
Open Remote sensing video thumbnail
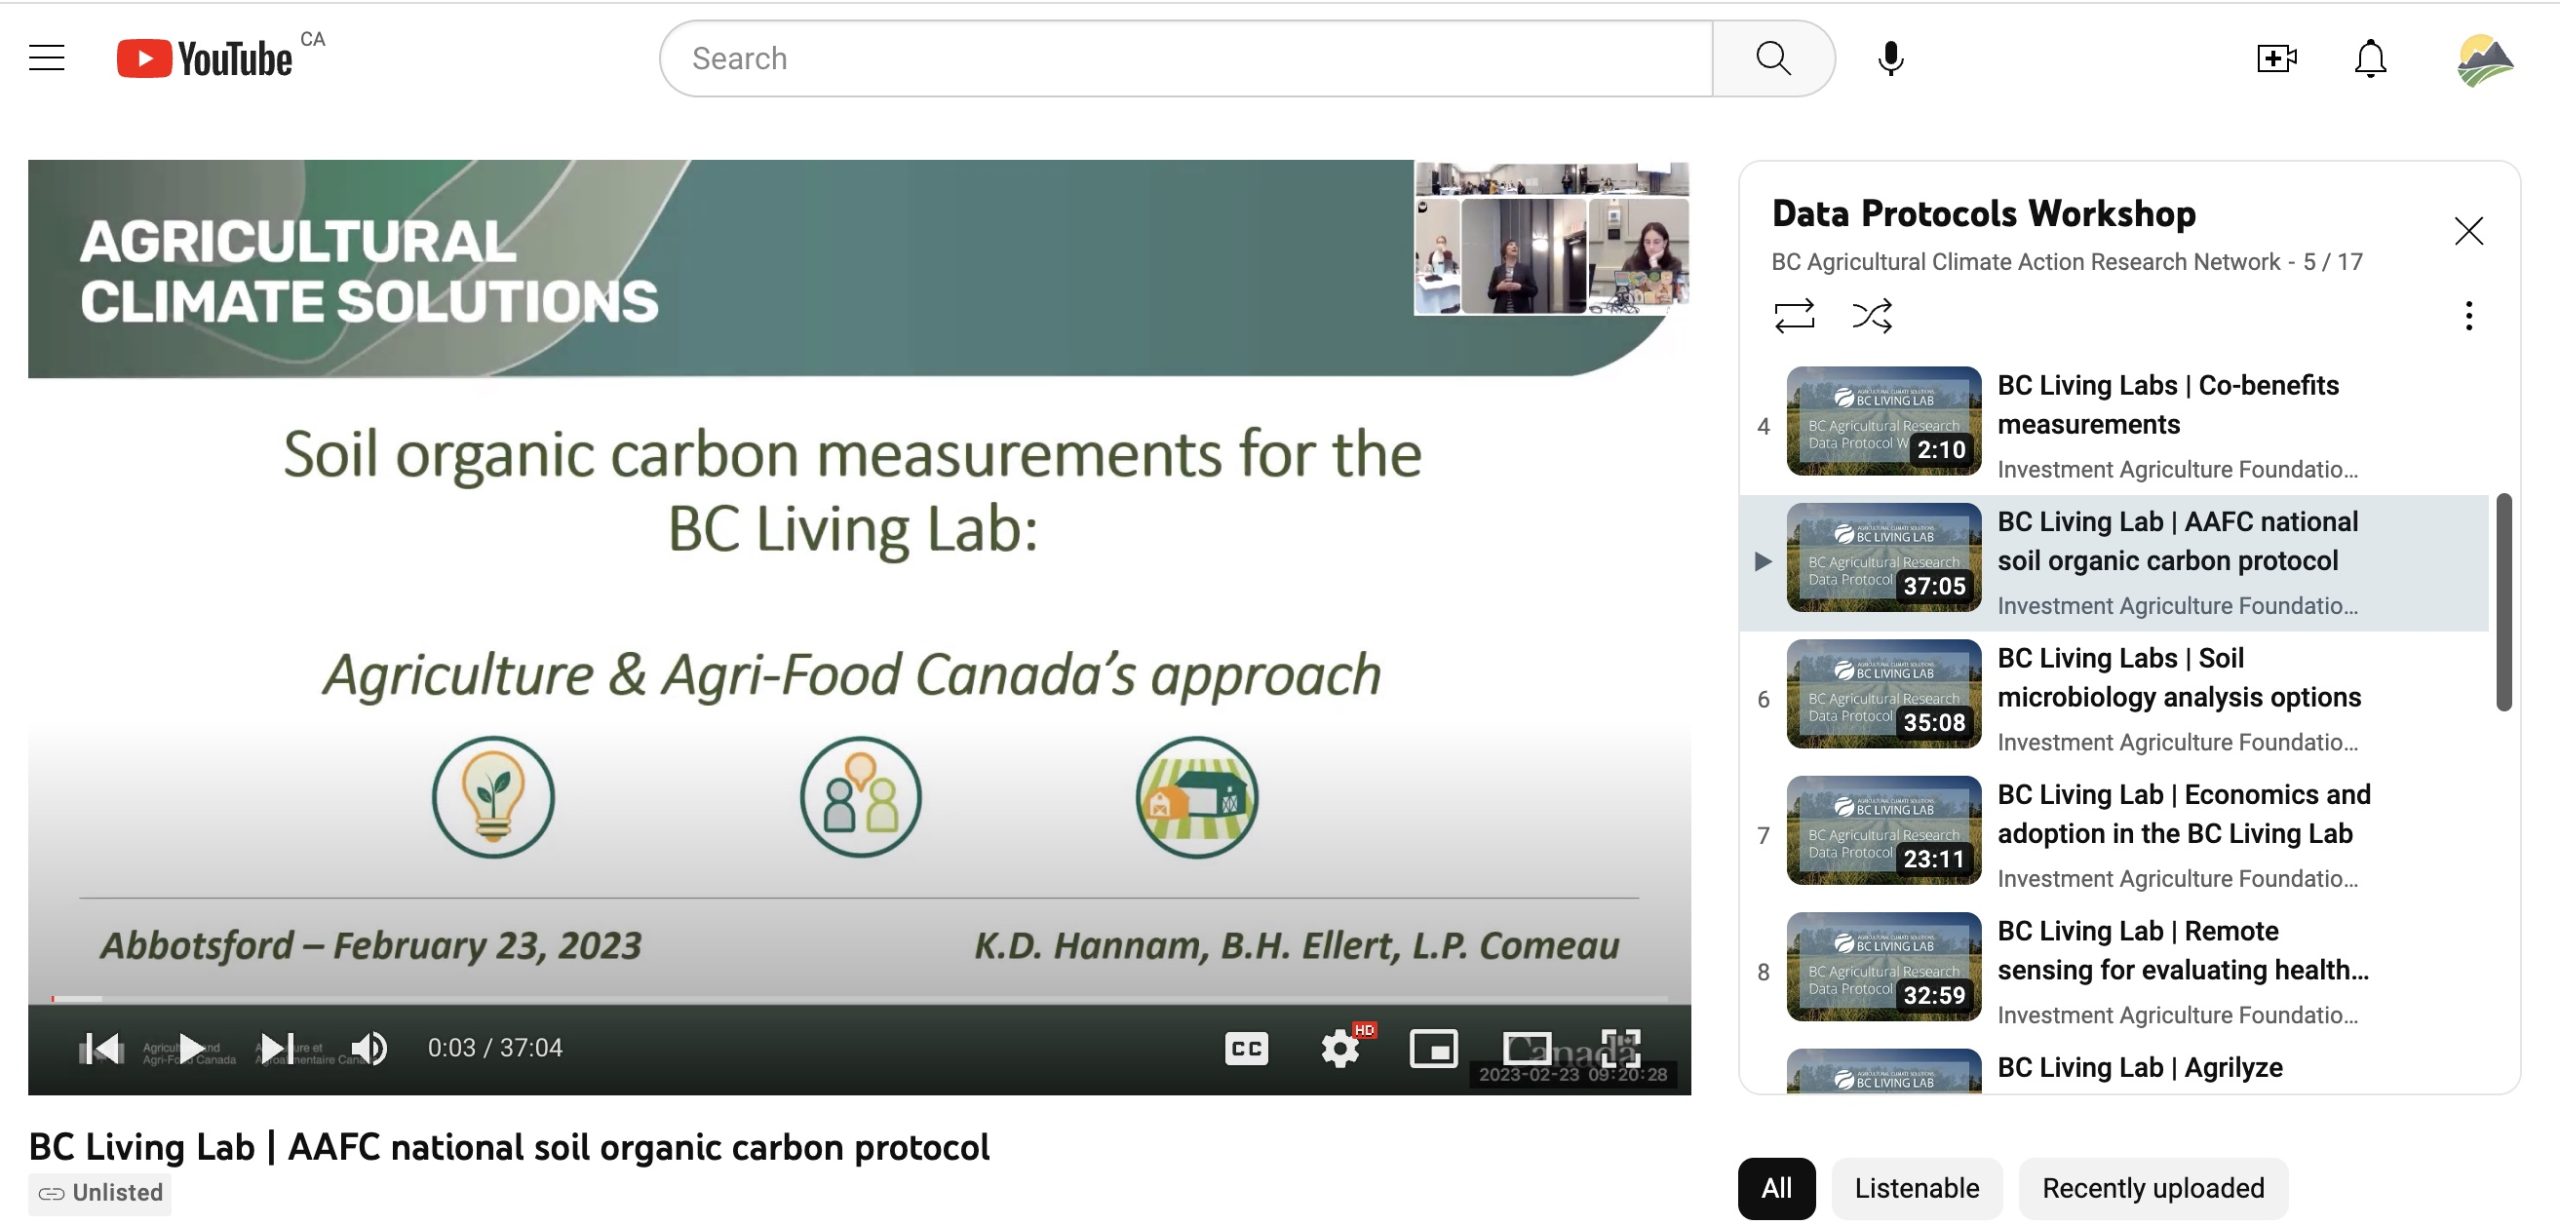coord(1884,966)
